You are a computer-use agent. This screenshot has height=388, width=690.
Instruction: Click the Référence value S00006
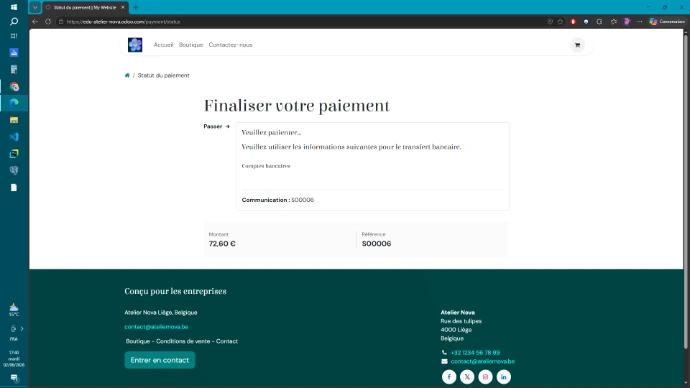pyautogui.click(x=376, y=243)
